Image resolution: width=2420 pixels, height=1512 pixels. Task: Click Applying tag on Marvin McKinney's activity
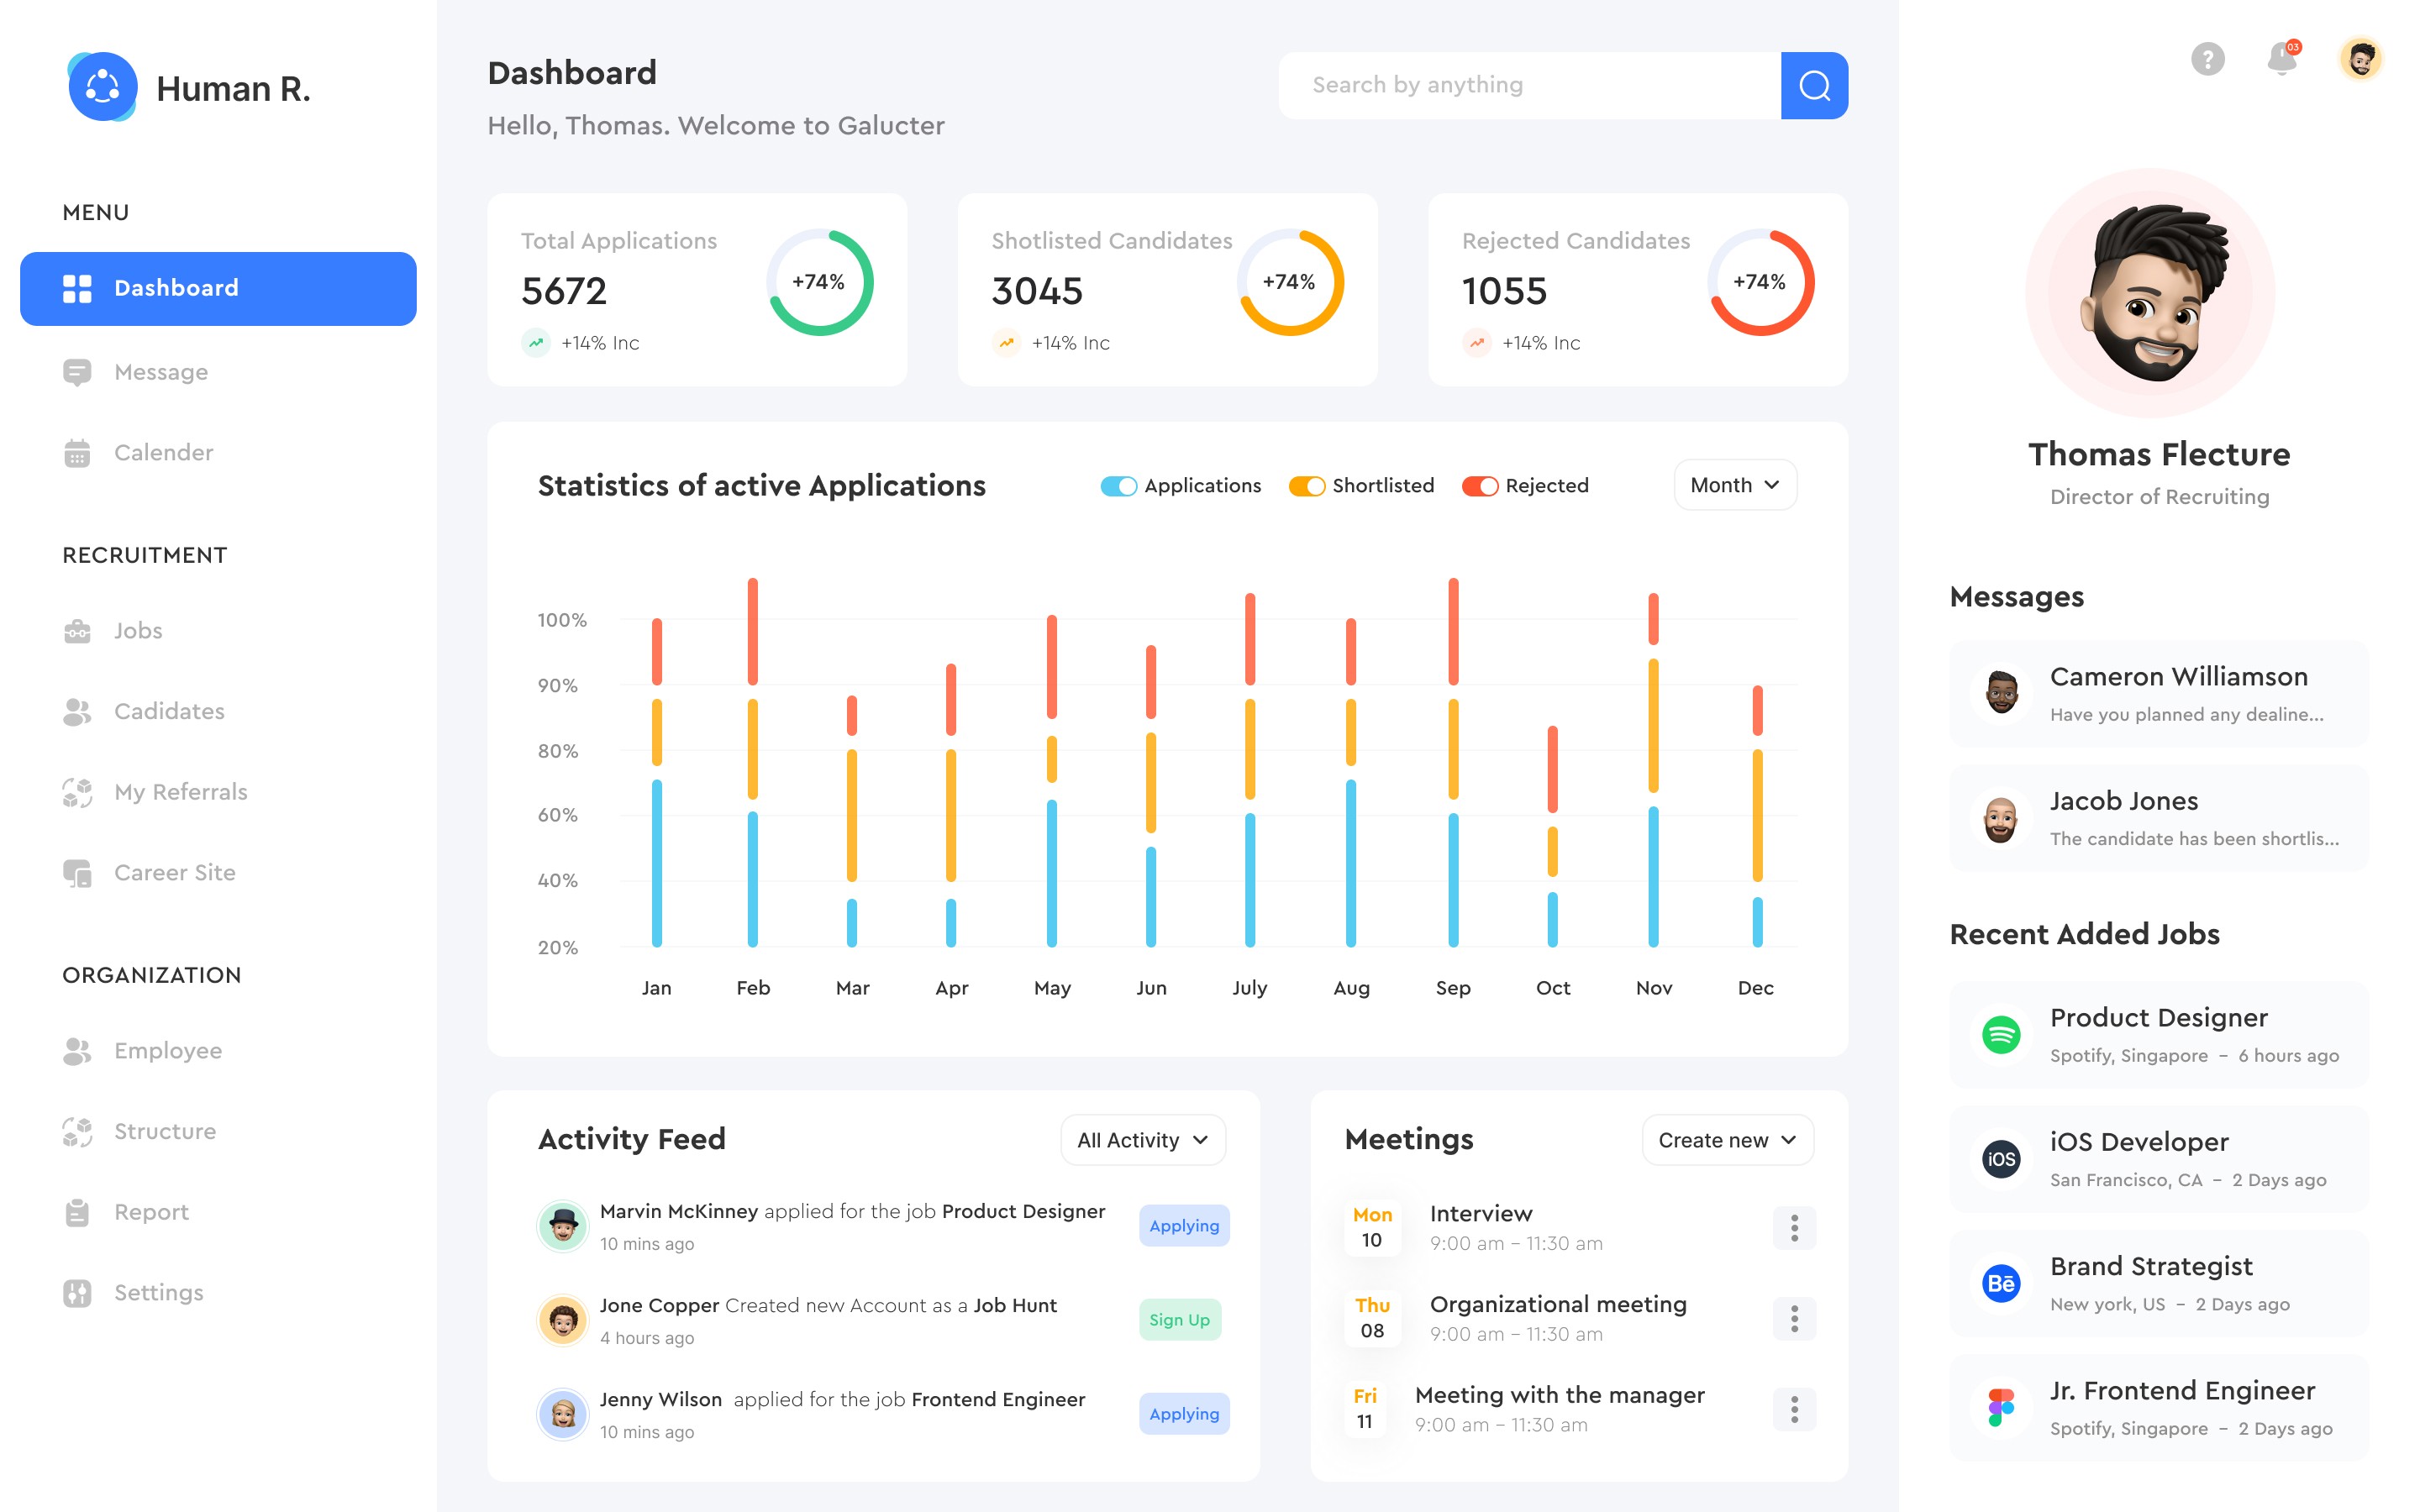[1183, 1226]
